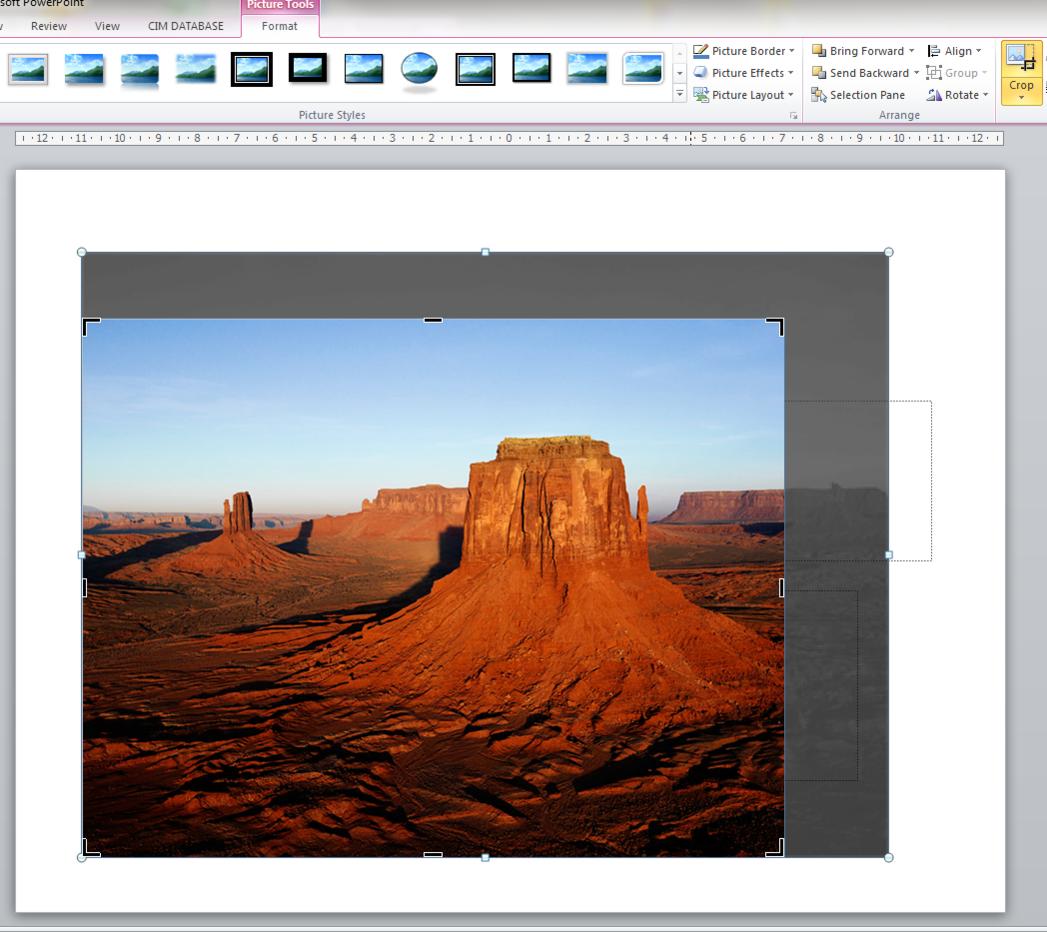
Task: Apply the fourth picture style thumbnail with soft edges
Action: pyautogui.click(x=196, y=69)
